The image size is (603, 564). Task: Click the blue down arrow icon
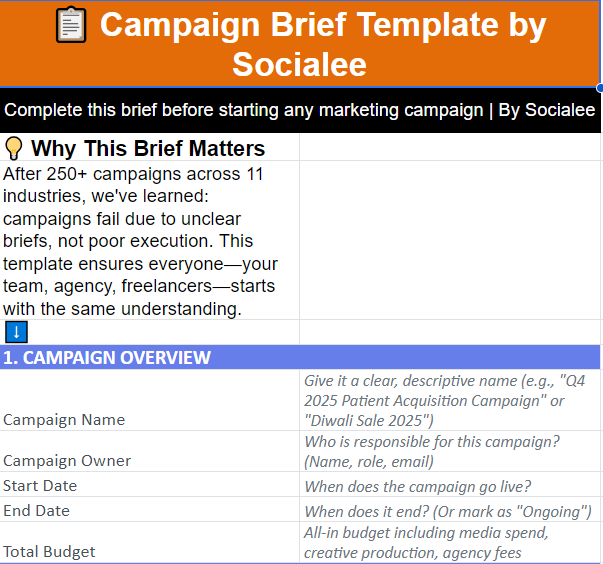tap(17, 332)
